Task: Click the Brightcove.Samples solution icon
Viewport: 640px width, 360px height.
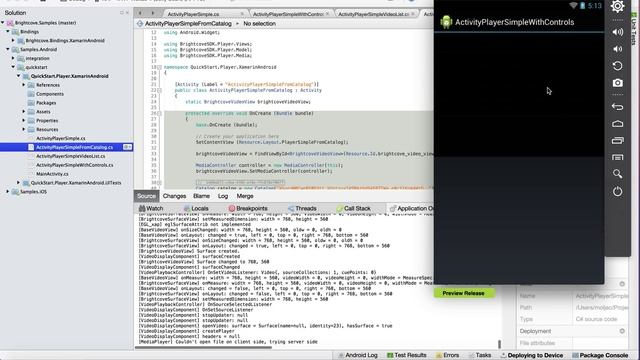Action: click(x=10, y=23)
